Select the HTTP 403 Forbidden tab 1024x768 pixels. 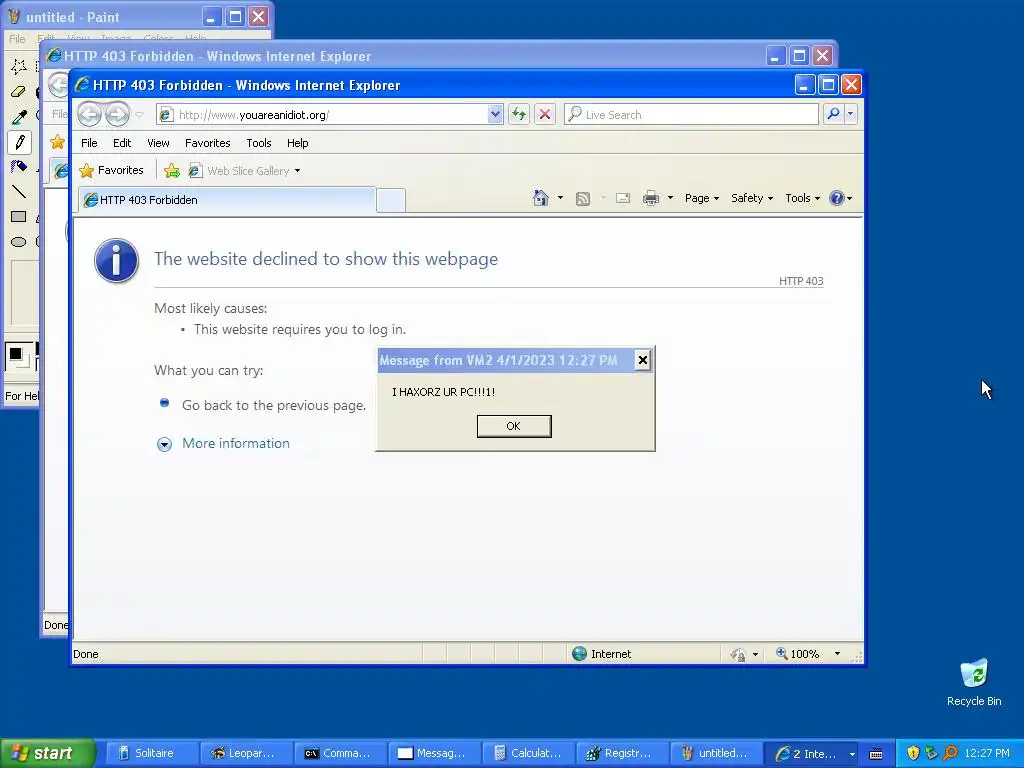pyautogui.click(x=227, y=200)
